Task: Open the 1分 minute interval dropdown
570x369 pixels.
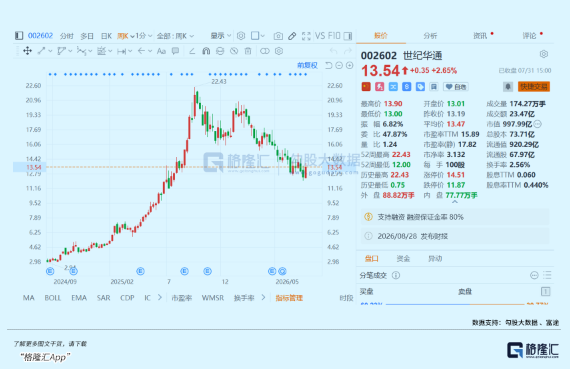Action: click(x=144, y=36)
